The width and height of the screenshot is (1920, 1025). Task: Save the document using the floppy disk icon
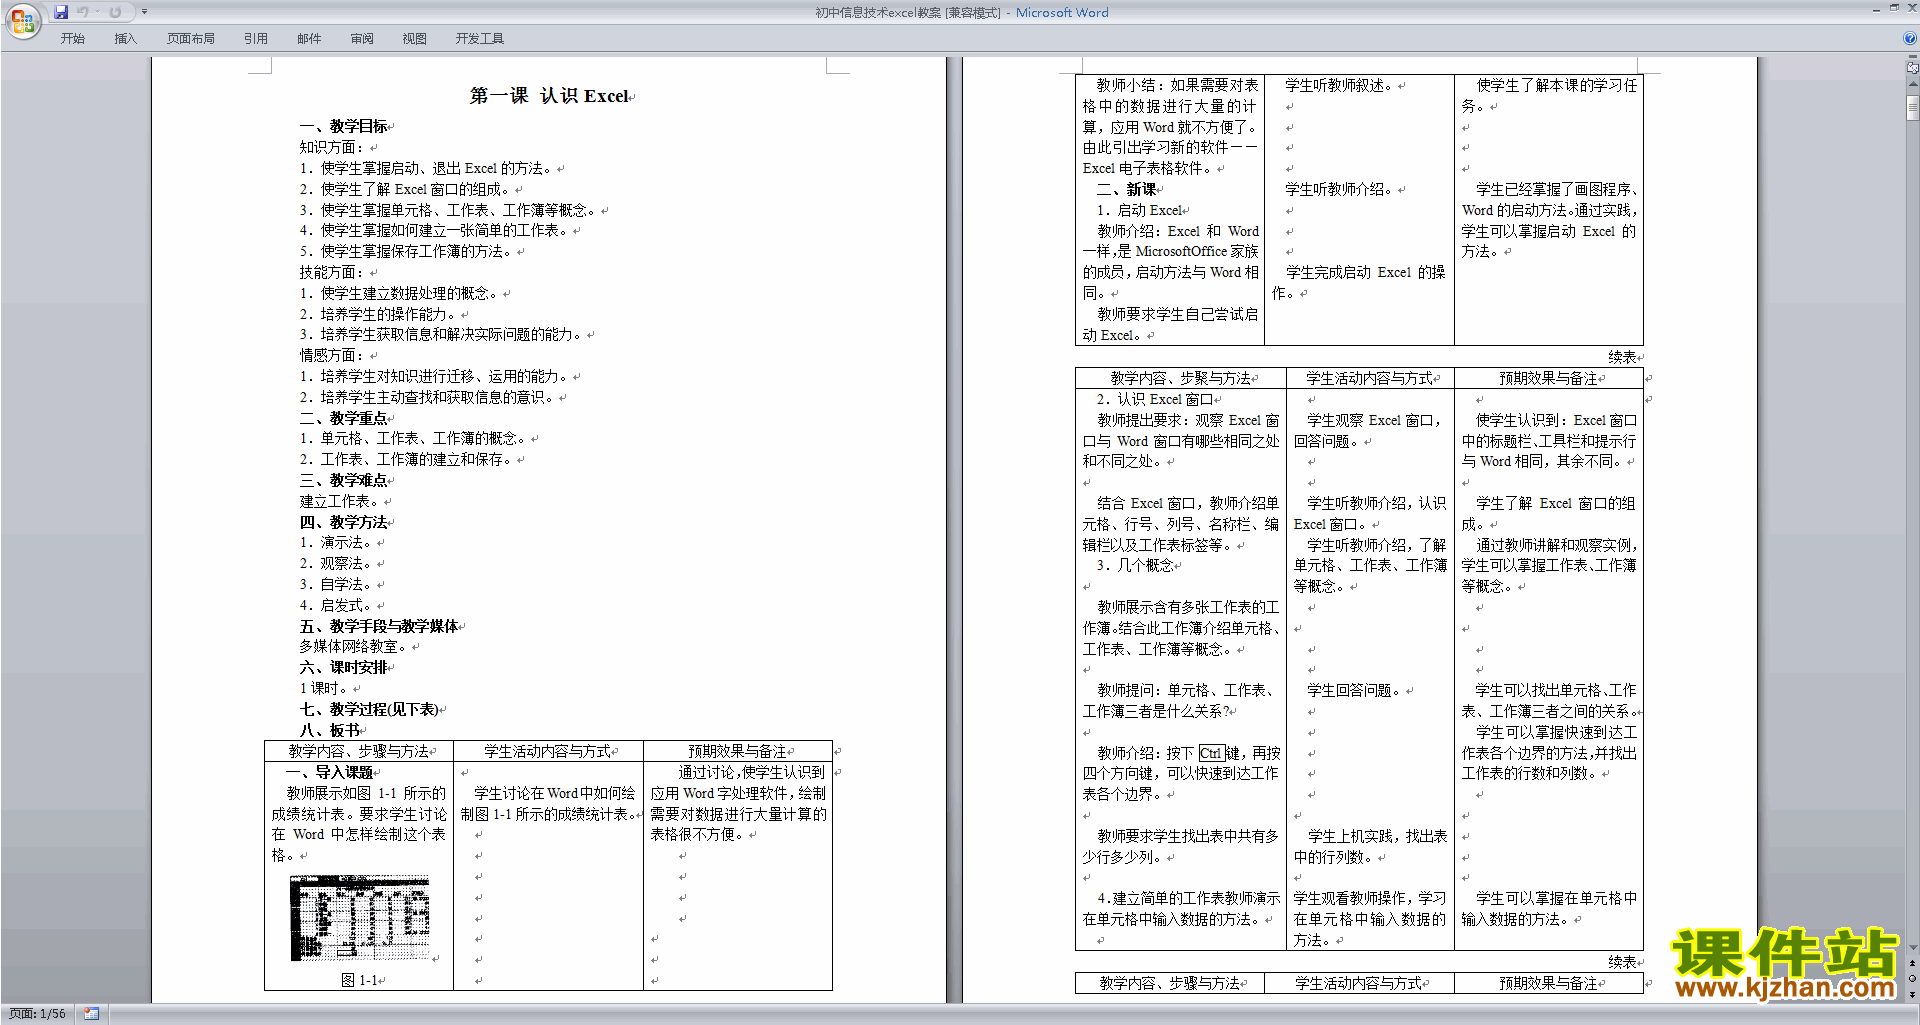click(61, 12)
